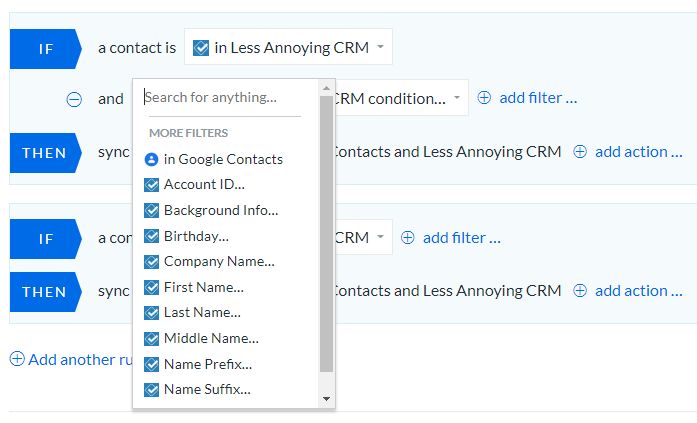
Task: Click 'Contacts and Less Annoying CRM' in second THEN row
Action: click(448, 291)
